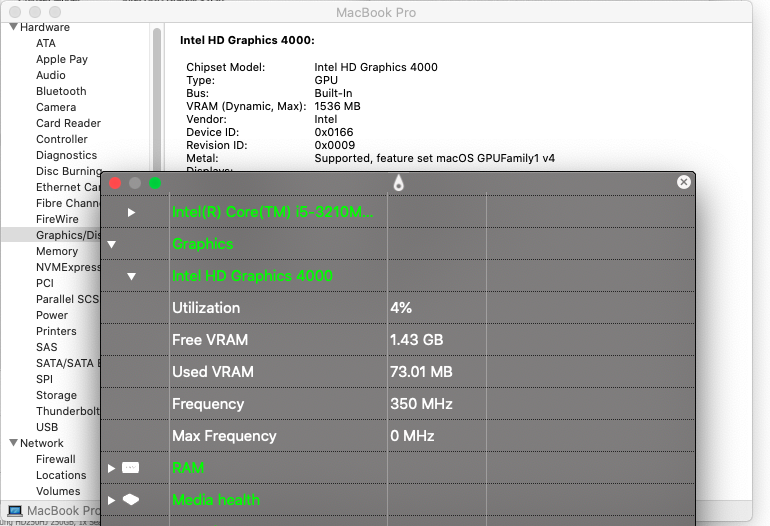This screenshot has height=526, width=770.
Task: Close the overlay with the round X button
Action: 683,182
